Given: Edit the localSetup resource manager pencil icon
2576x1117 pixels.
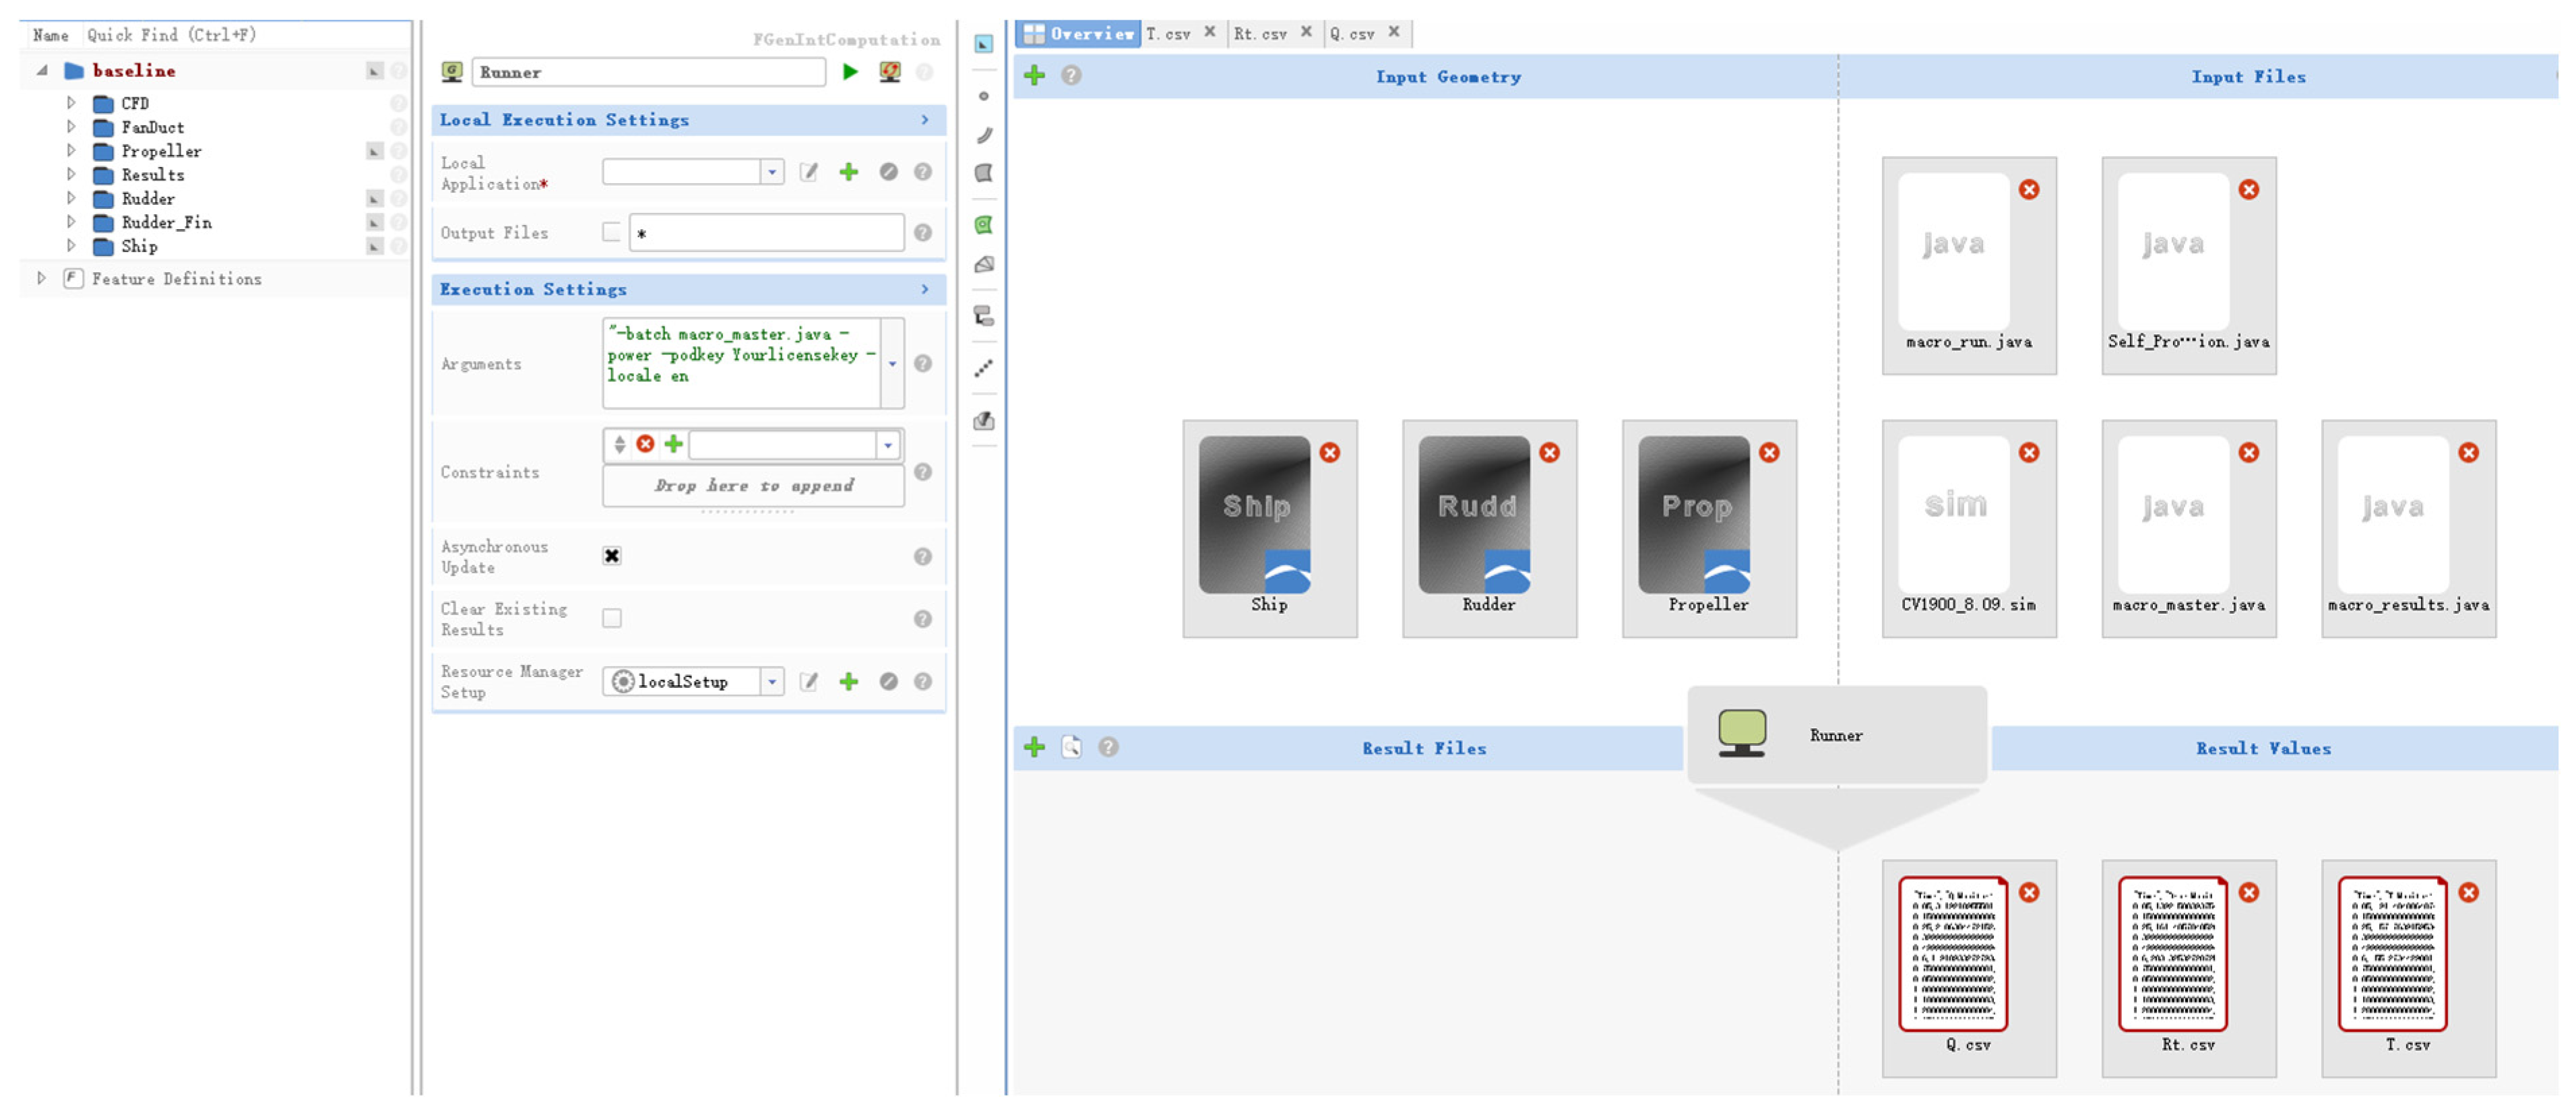Looking at the screenshot, I should click(x=808, y=682).
